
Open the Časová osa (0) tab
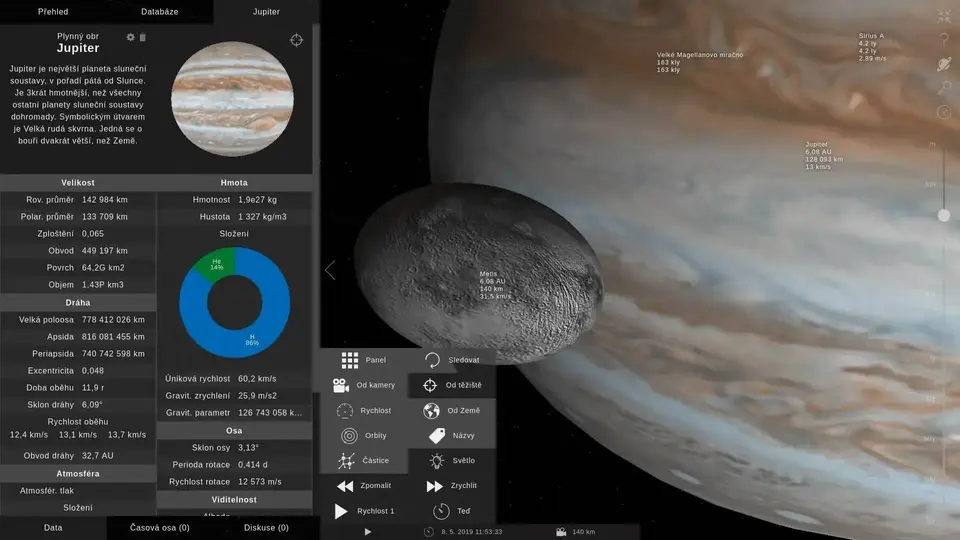click(160, 528)
